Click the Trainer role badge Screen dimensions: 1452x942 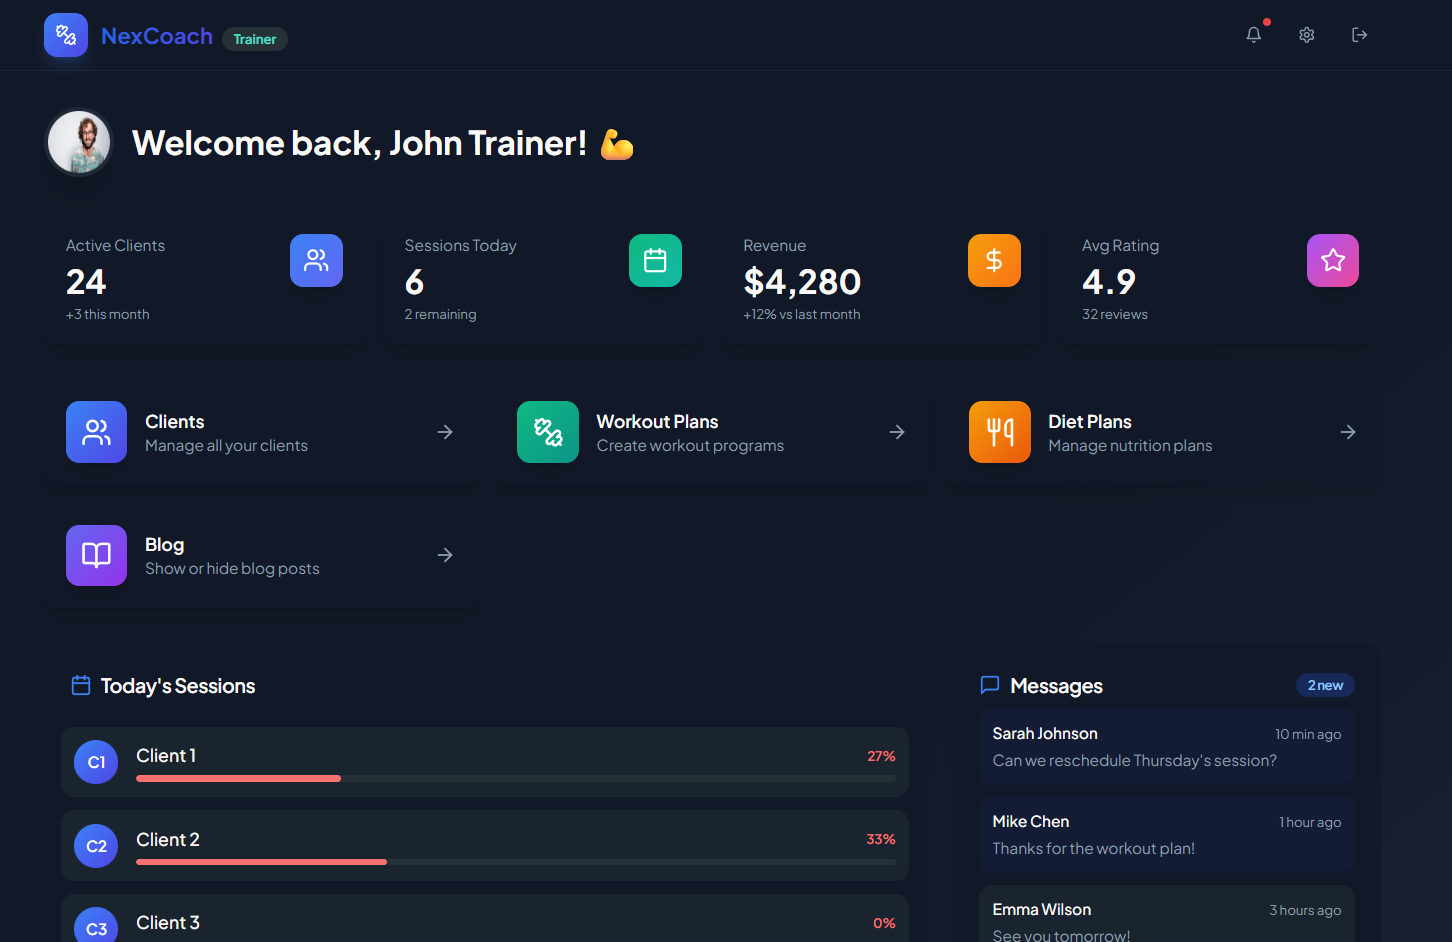255,39
